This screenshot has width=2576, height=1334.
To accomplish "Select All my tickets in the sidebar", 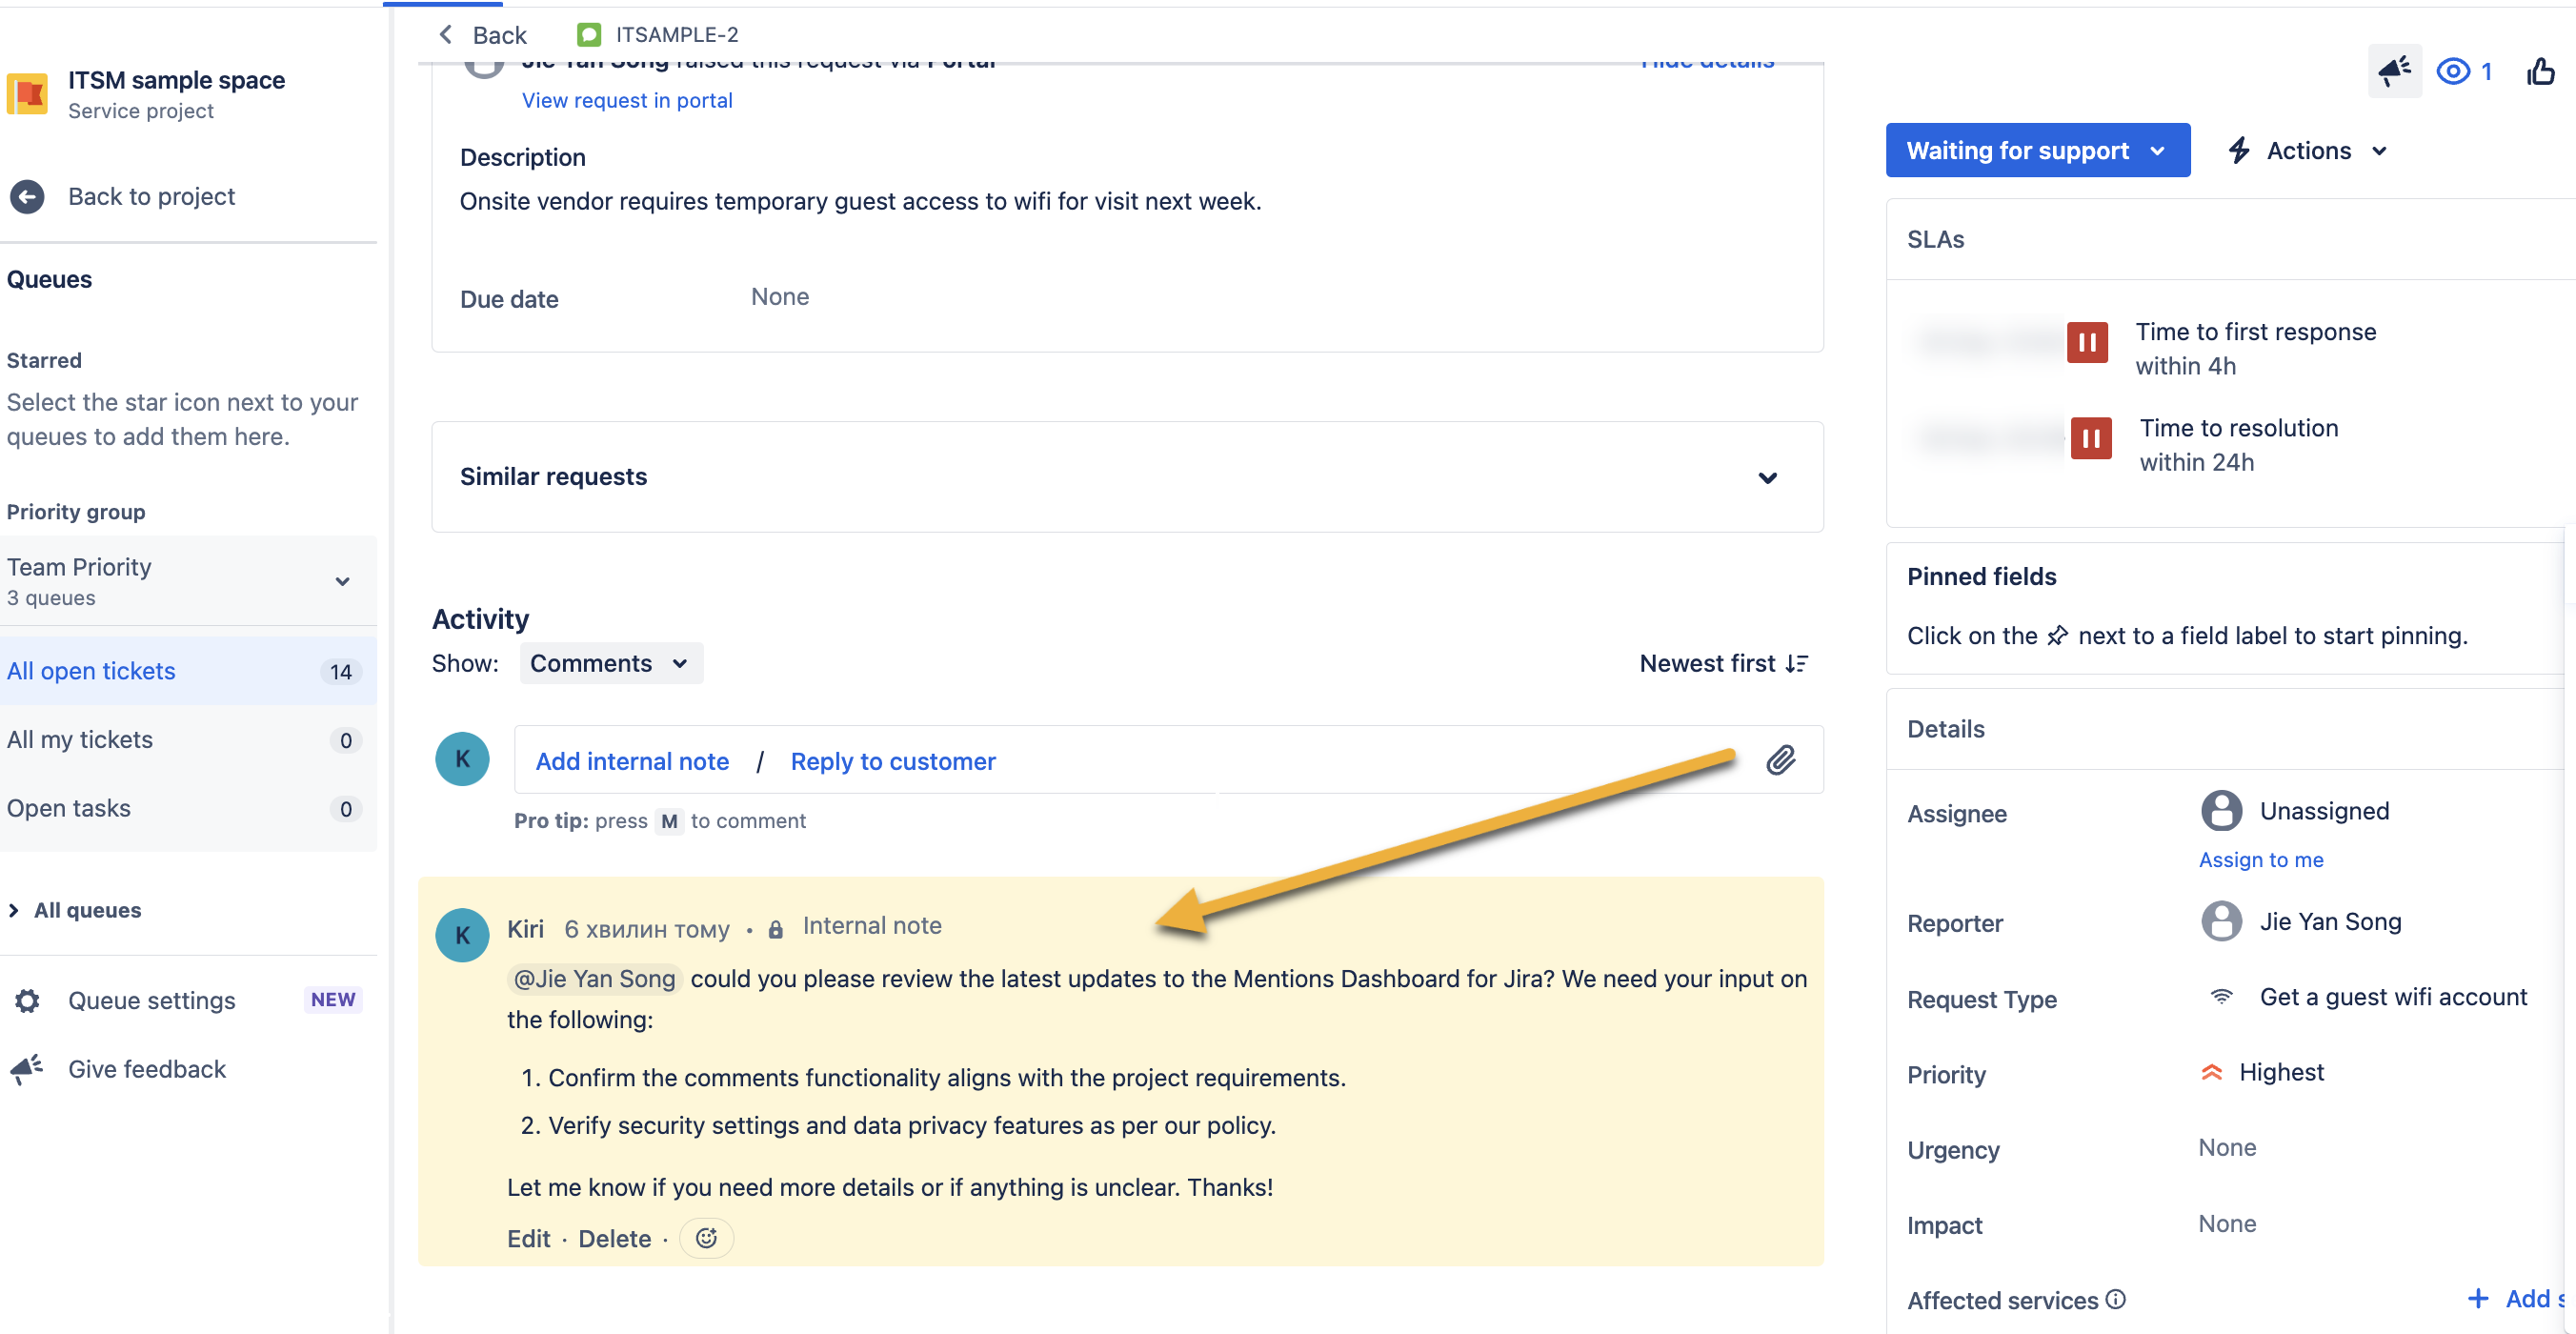I will pos(80,739).
